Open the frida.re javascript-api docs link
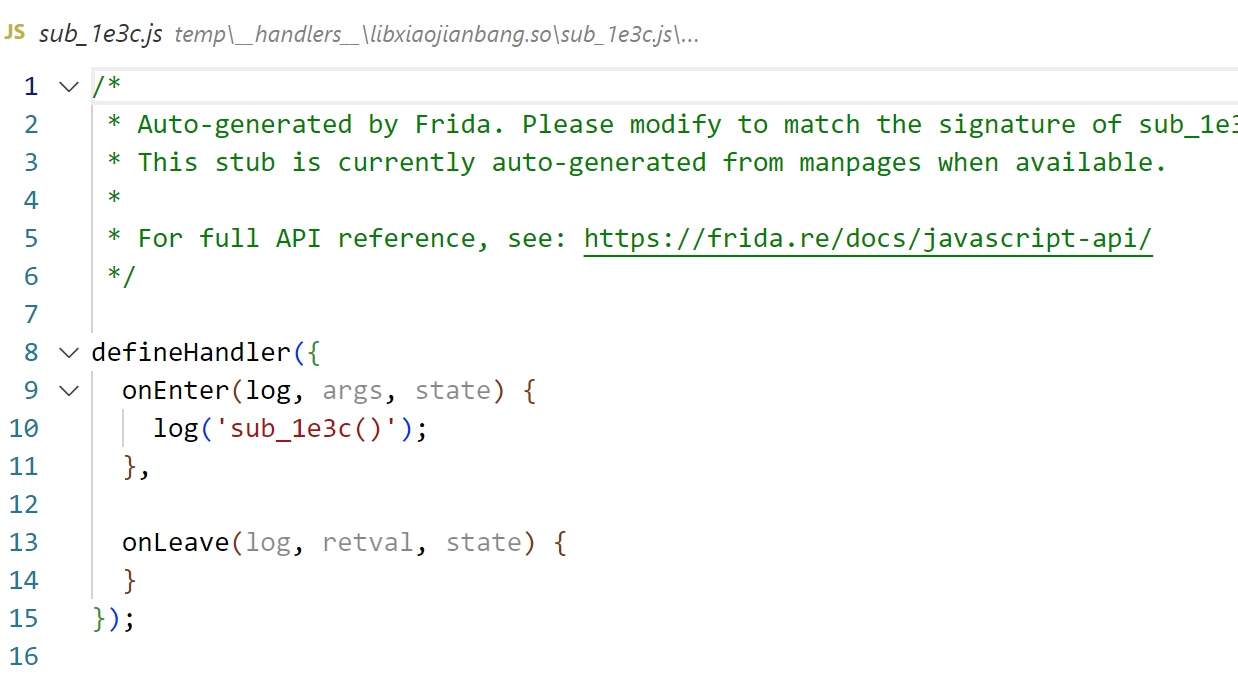 (867, 239)
